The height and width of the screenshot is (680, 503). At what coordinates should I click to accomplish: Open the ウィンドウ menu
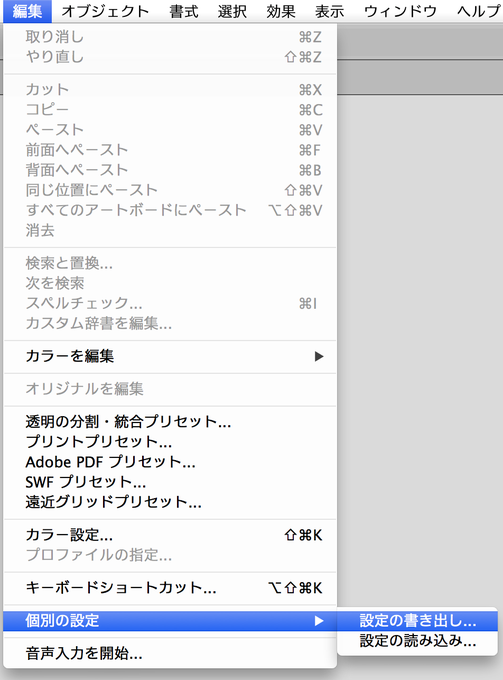pos(400,11)
